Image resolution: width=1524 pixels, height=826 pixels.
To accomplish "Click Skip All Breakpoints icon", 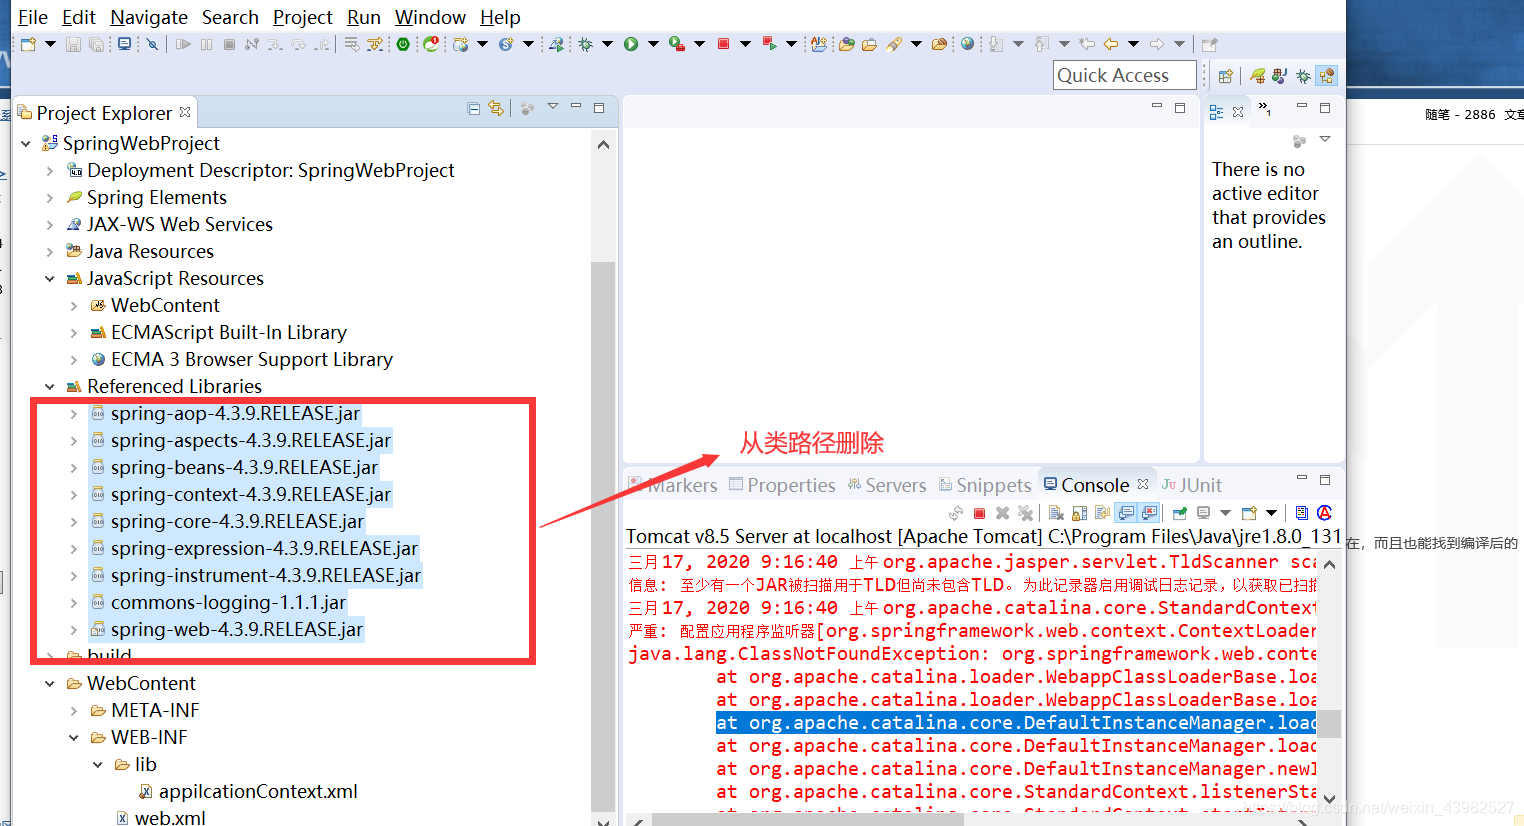I will point(152,44).
